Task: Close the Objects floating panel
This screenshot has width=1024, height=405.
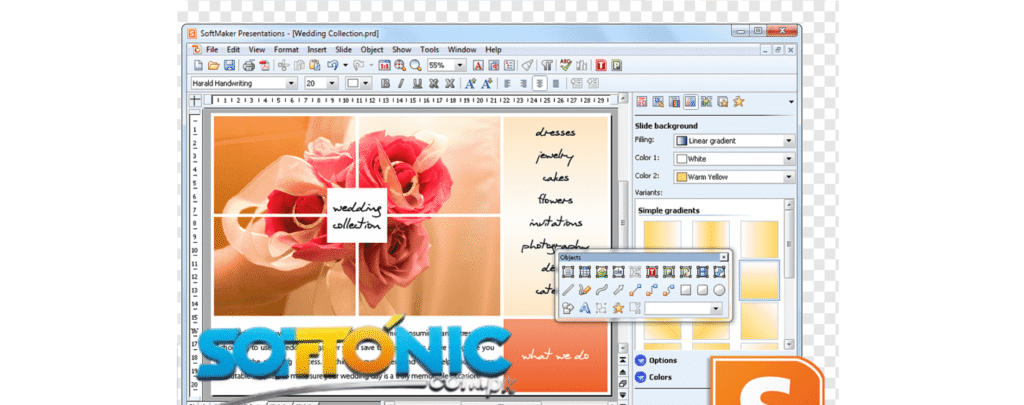Action: (x=723, y=257)
